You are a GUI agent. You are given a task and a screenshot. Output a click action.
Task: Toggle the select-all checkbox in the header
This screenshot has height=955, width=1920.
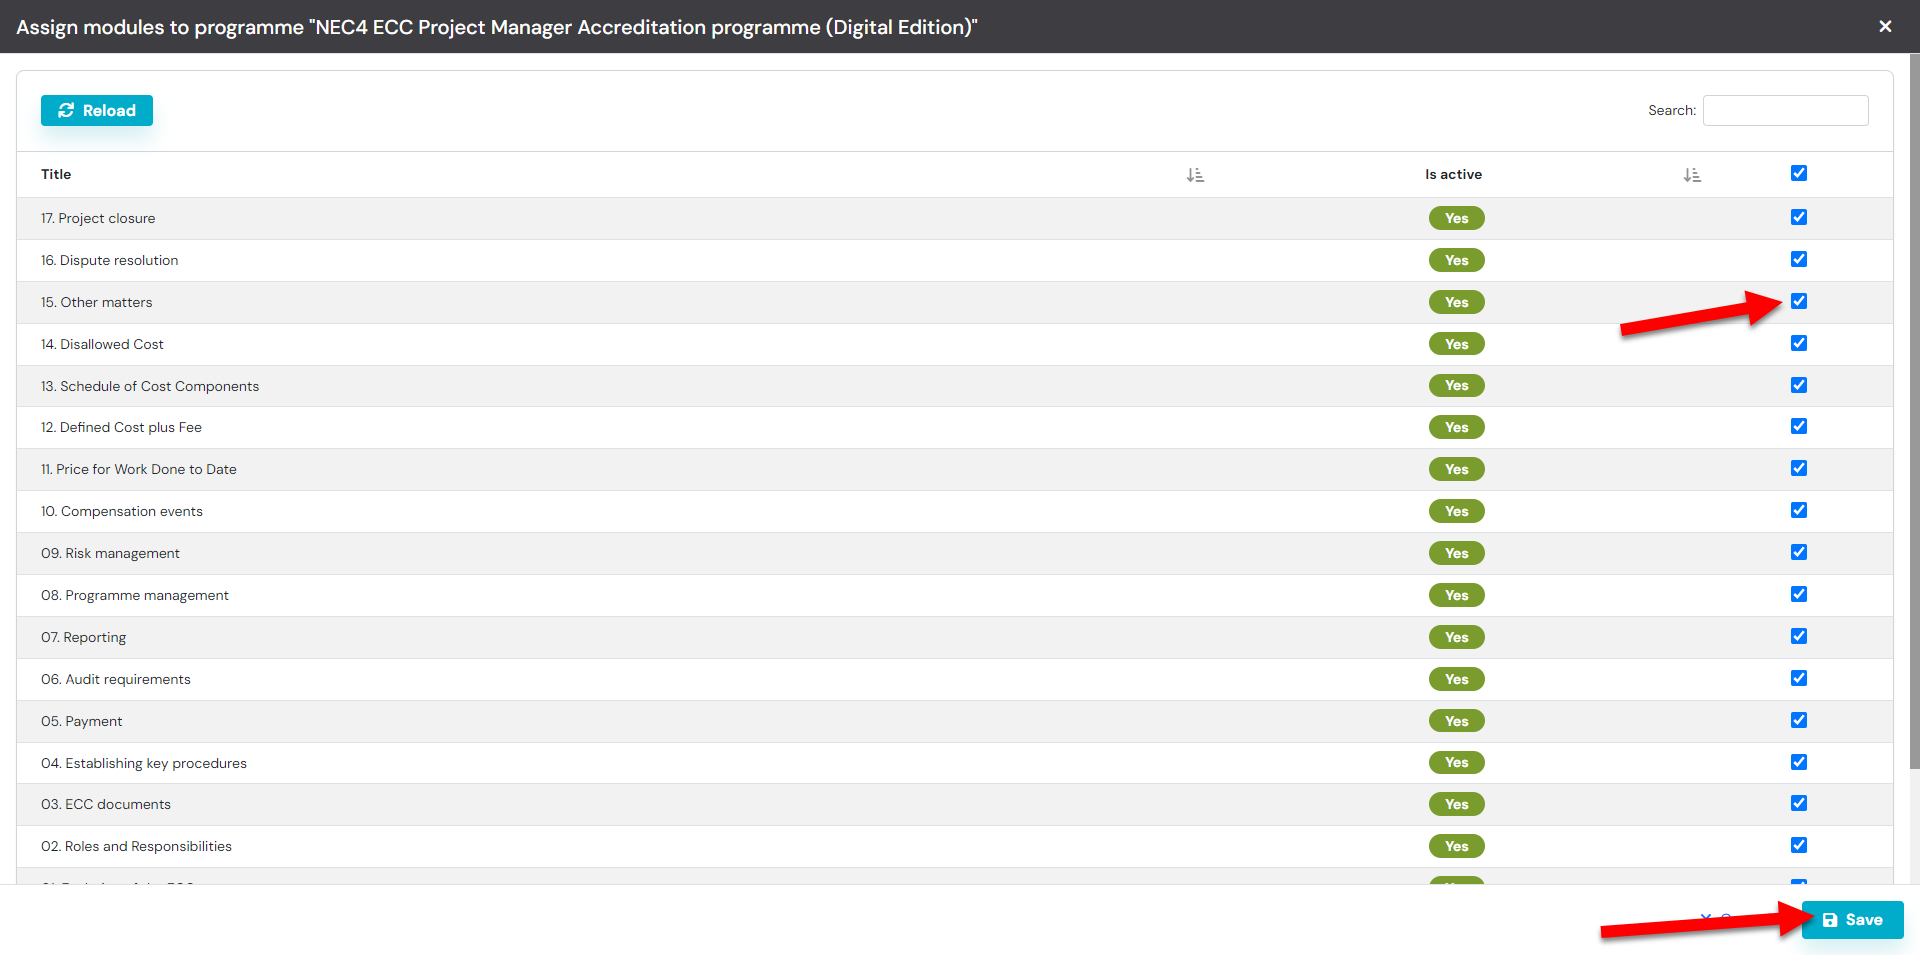(1799, 173)
